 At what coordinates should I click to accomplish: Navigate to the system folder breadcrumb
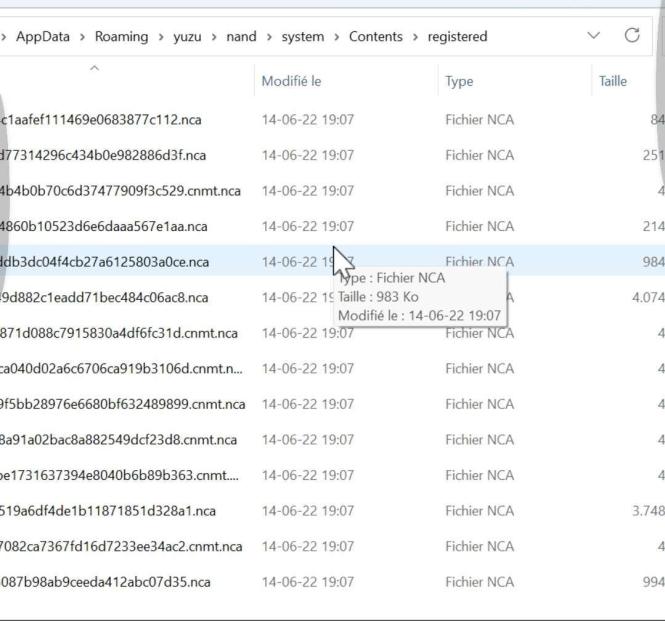click(x=302, y=37)
